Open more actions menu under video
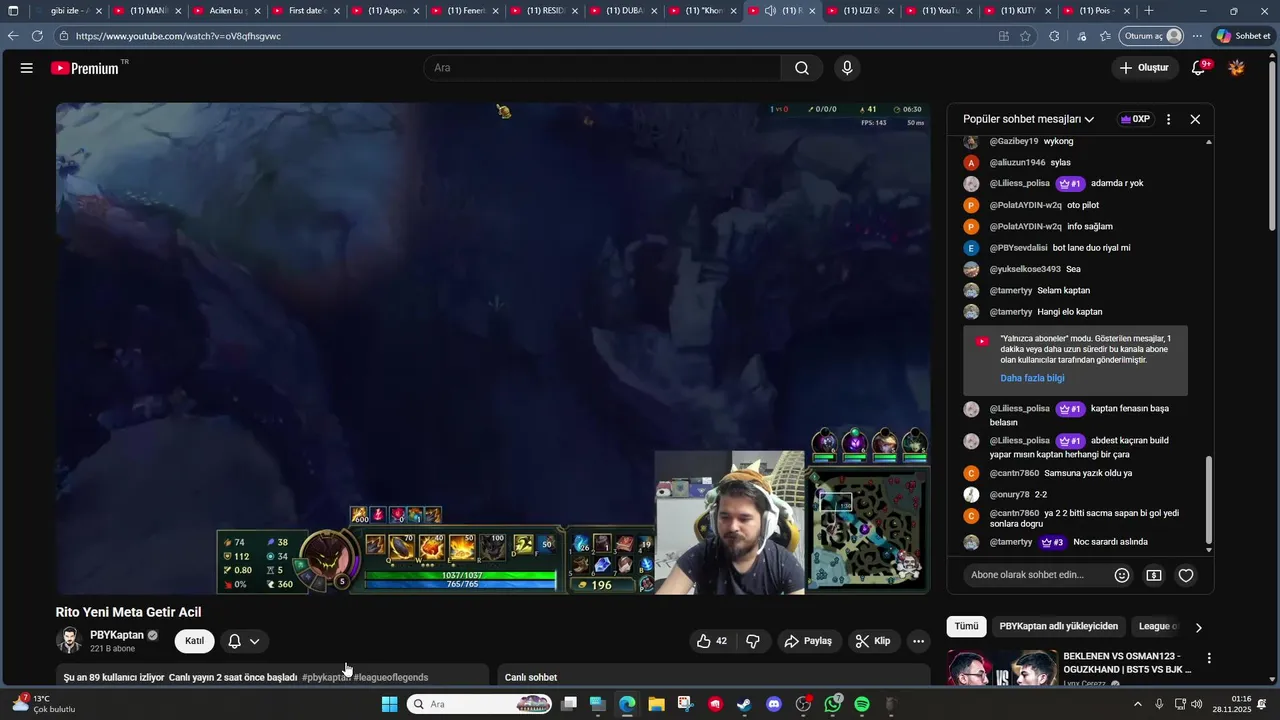The width and height of the screenshot is (1280, 720). click(918, 641)
